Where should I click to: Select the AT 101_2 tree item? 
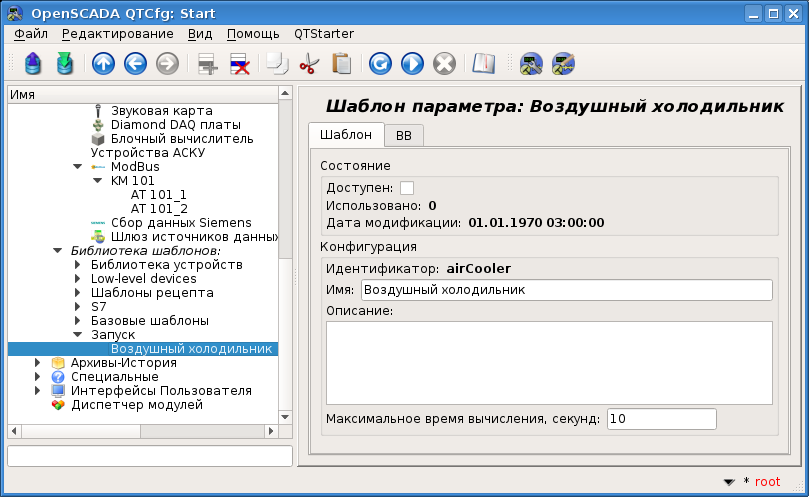tap(159, 209)
